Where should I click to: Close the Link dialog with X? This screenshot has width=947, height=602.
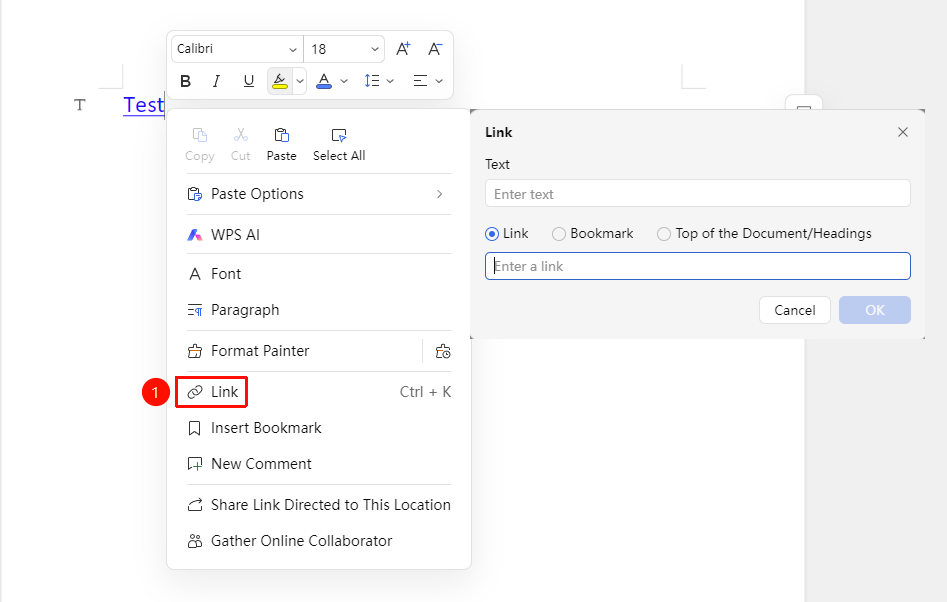click(903, 132)
